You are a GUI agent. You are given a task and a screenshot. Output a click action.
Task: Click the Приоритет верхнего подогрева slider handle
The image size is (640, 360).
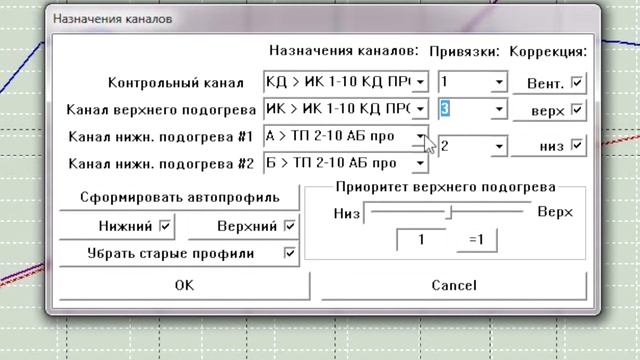pos(449,212)
